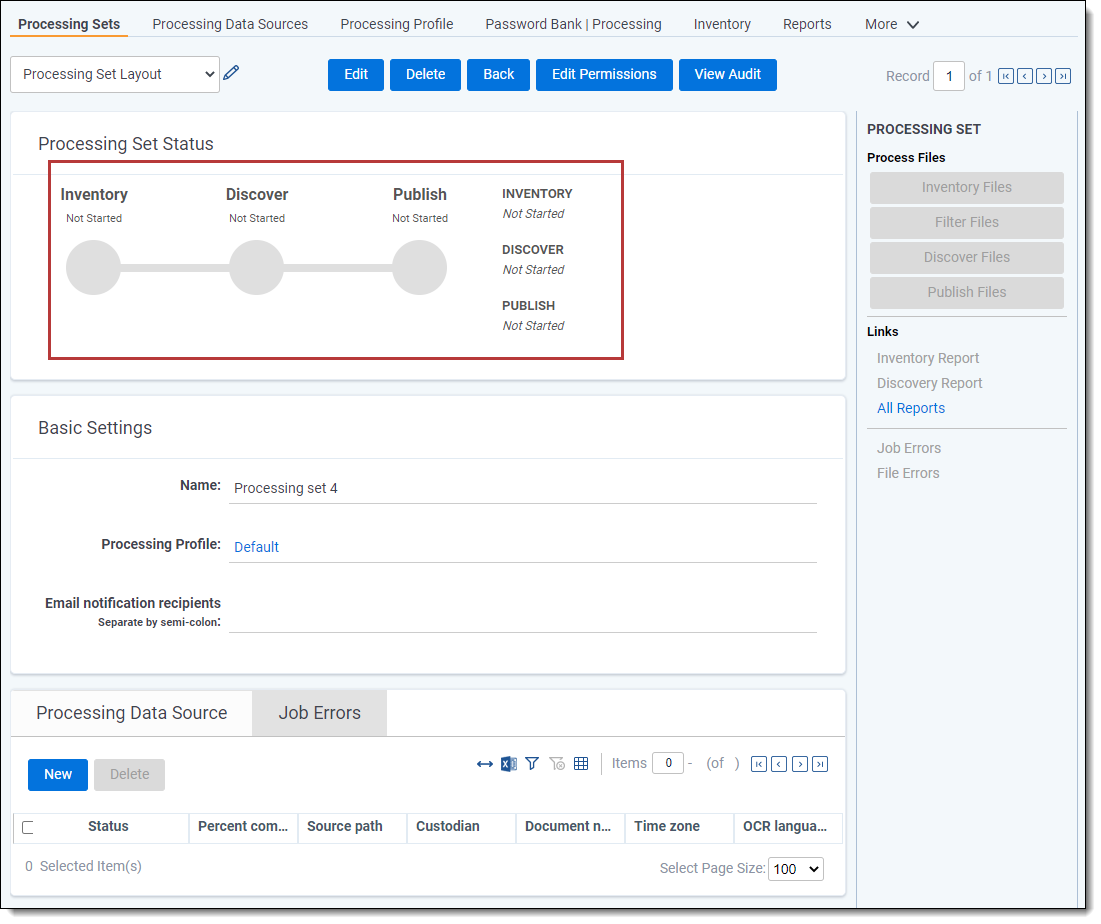Check the select-all checkbox in table header

coord(28,827)
